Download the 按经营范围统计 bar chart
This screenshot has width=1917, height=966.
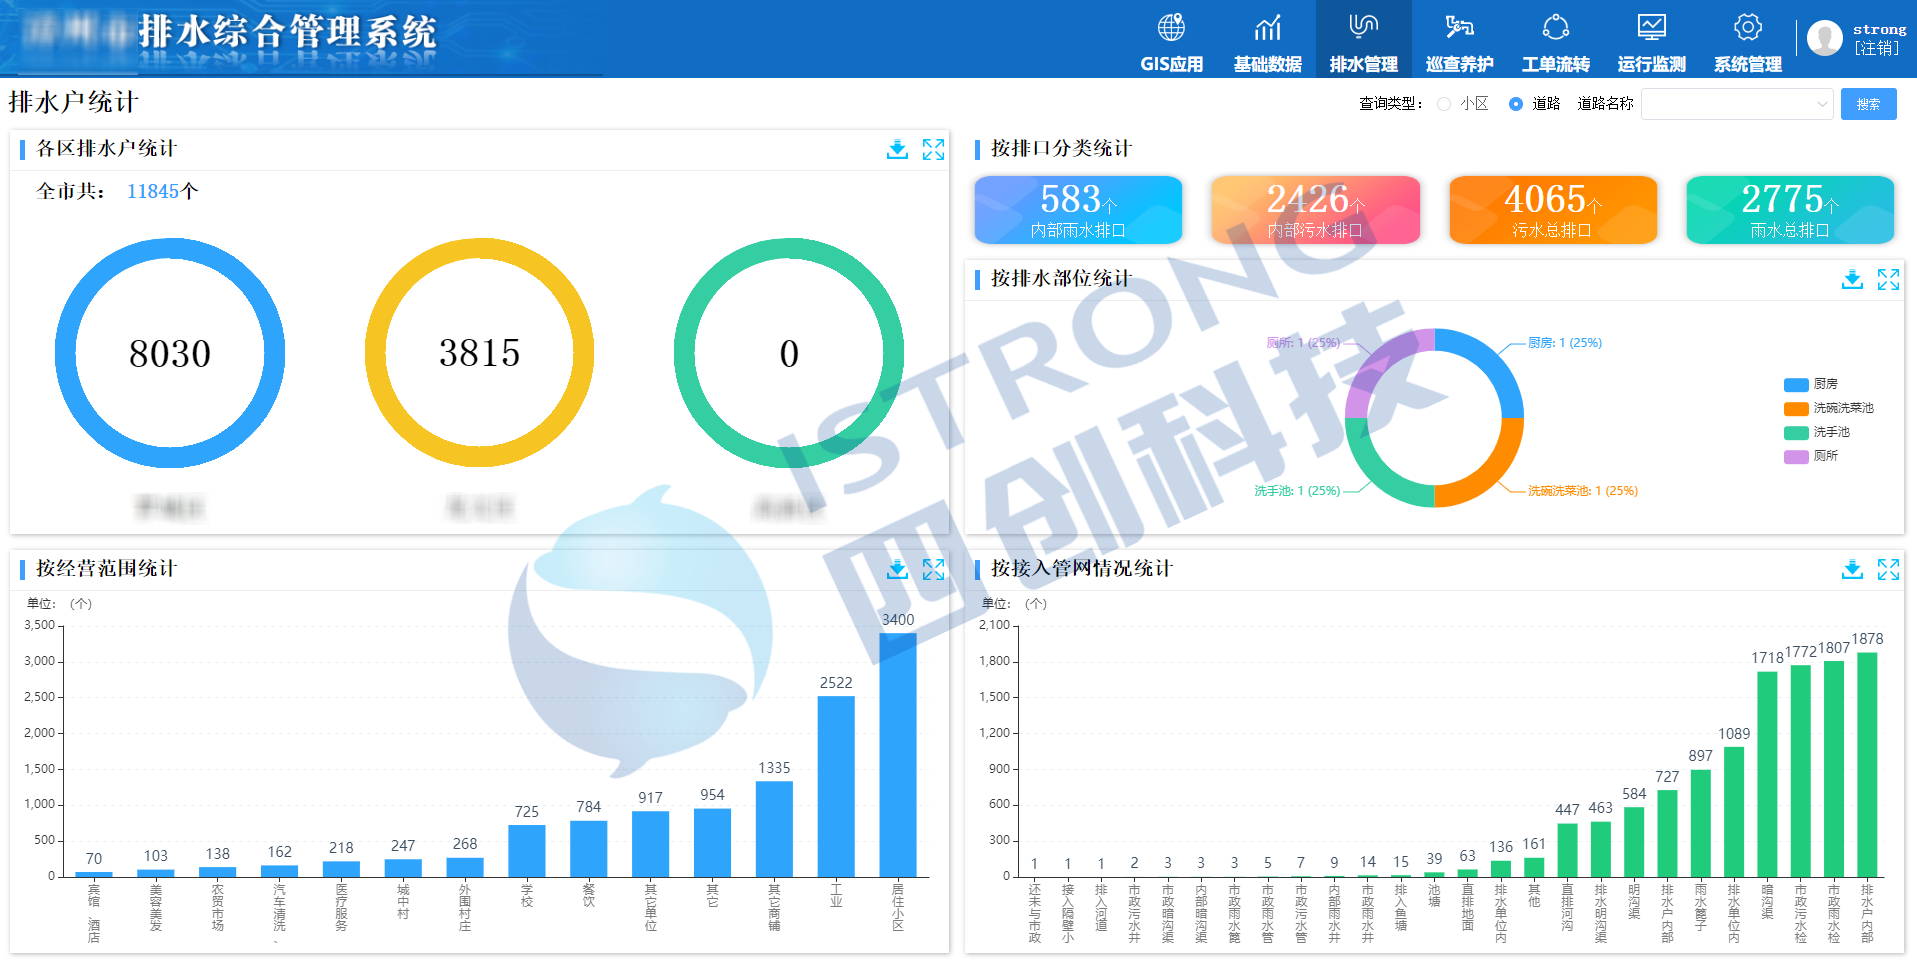pos(897,569)
